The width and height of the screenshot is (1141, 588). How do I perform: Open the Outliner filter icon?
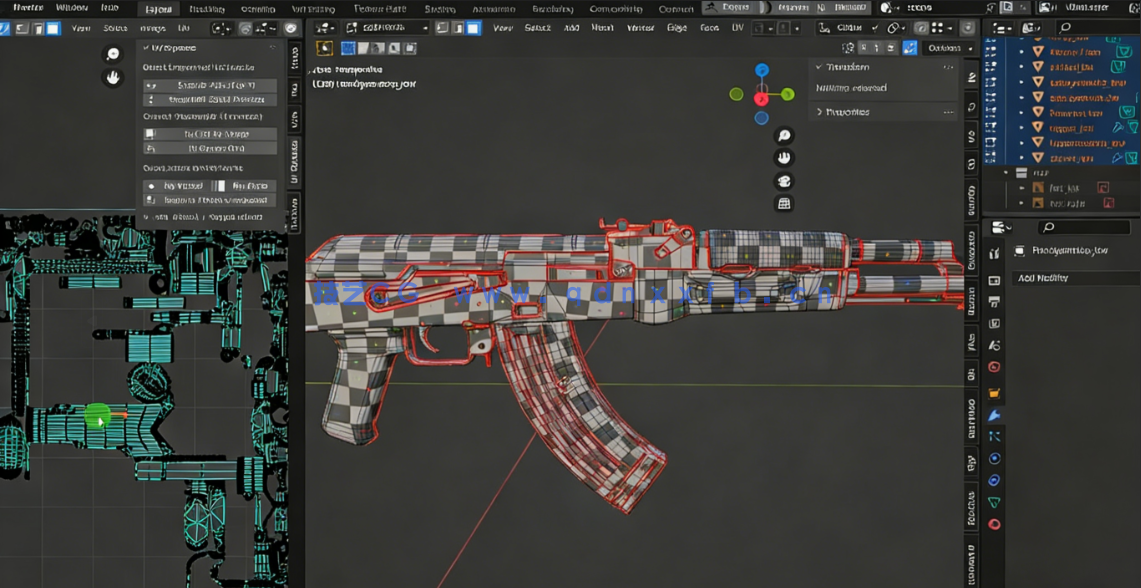point(1033,28)
